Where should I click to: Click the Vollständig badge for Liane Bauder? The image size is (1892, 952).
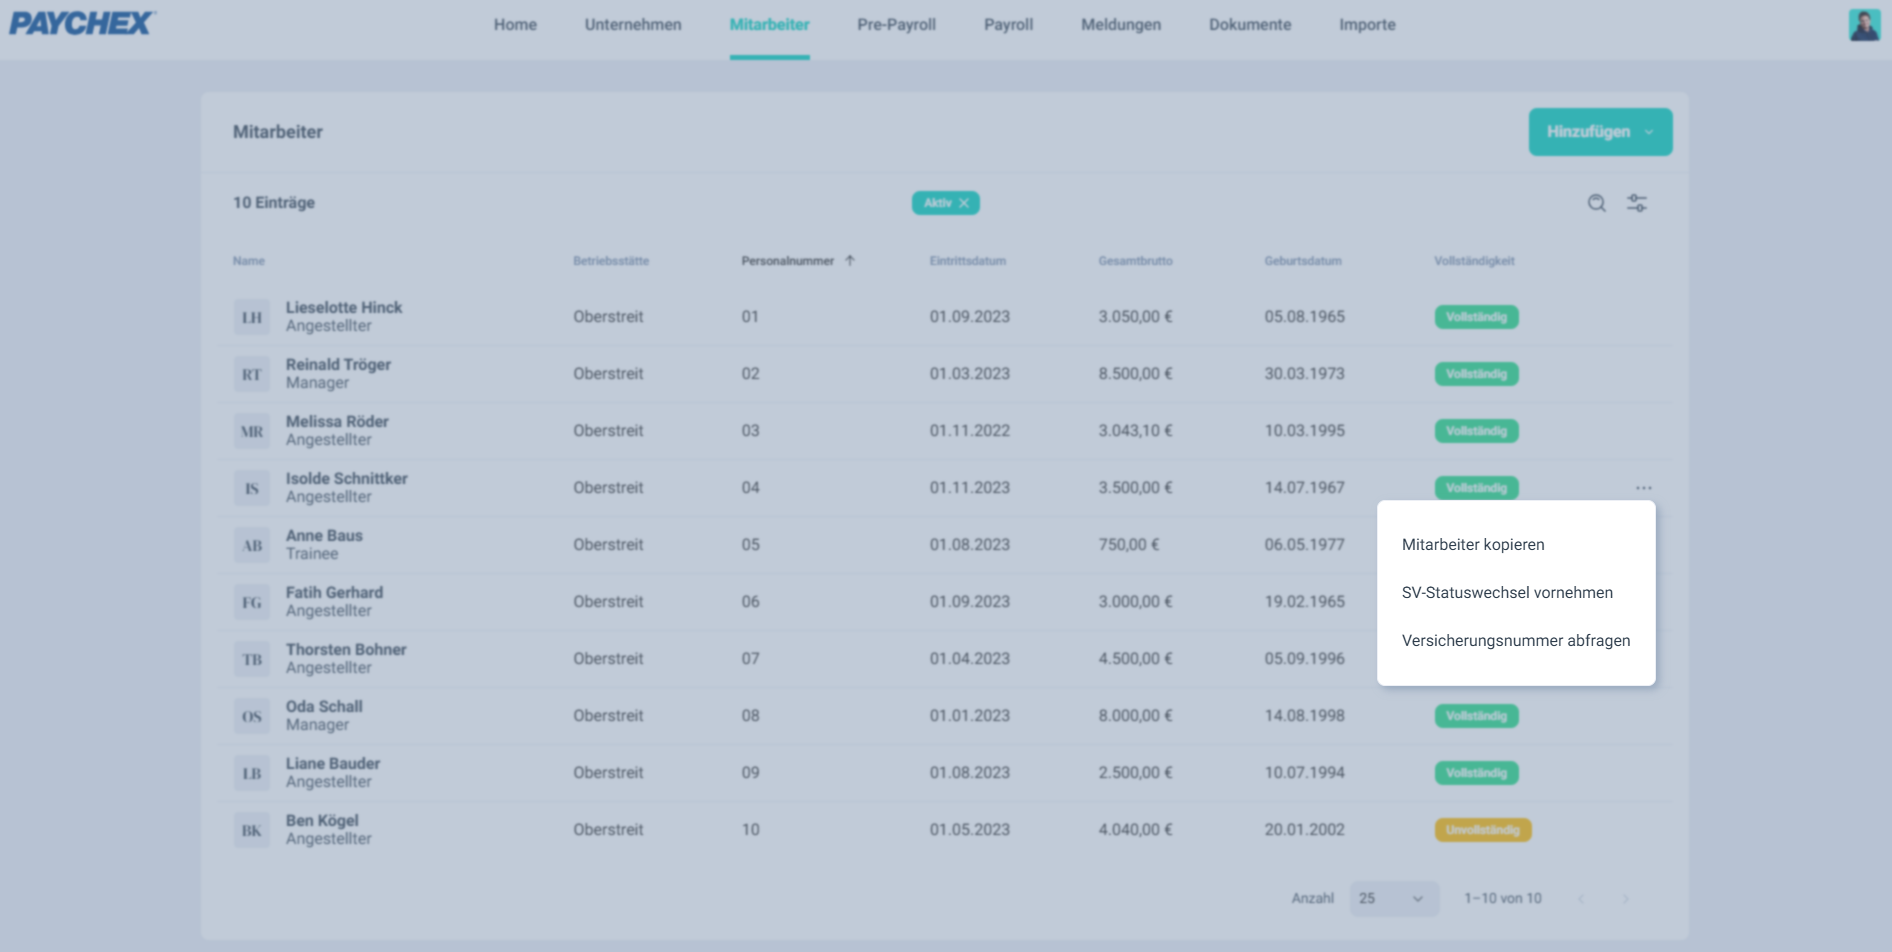point(1476,773)
